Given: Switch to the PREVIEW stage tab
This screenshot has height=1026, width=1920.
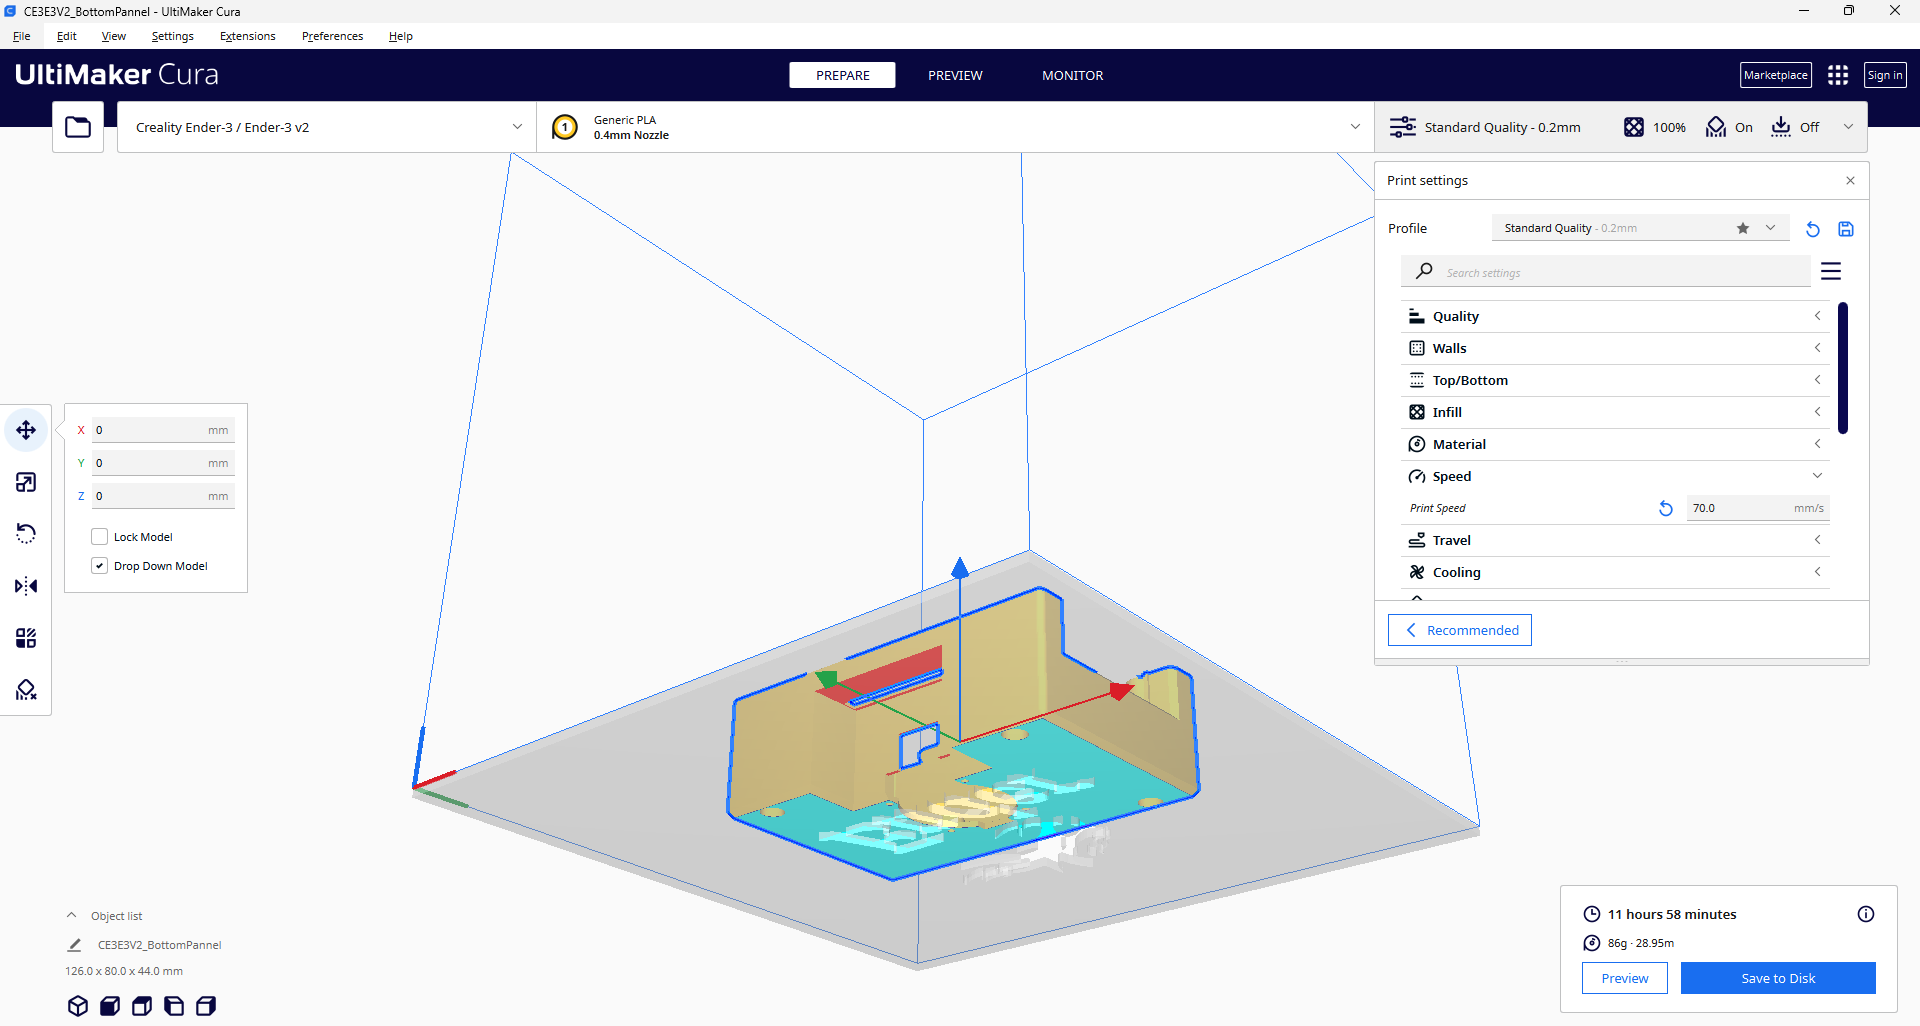Looking at the screenshot, I should (955, 75).
